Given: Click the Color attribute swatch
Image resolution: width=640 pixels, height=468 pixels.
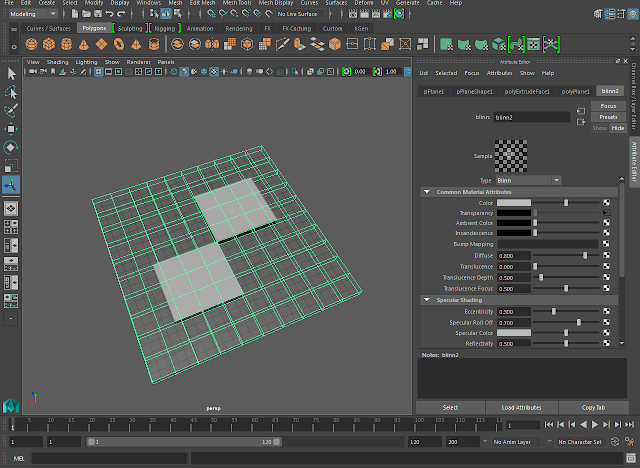Looking at the screenshot, I should click(x=513, y=202).
